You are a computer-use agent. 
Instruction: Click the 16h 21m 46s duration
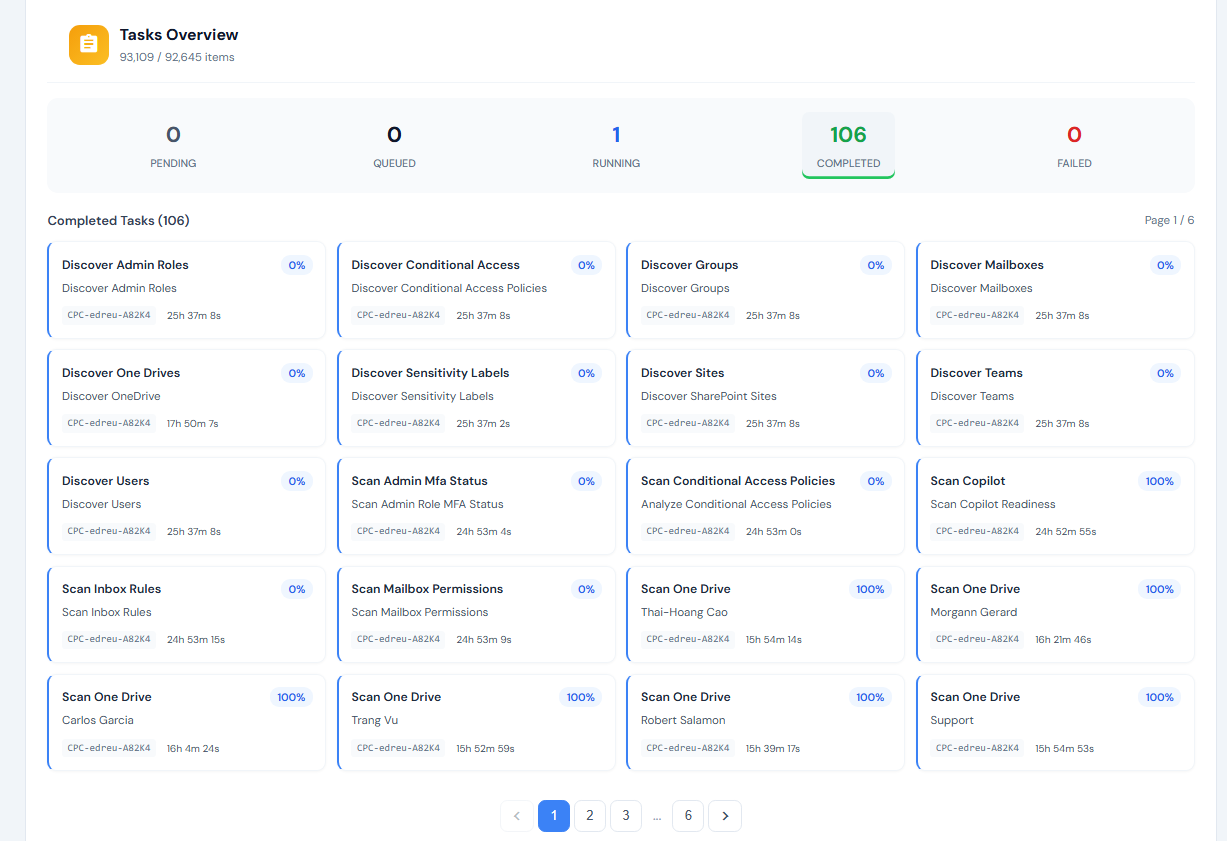[x=1063, y=639]
